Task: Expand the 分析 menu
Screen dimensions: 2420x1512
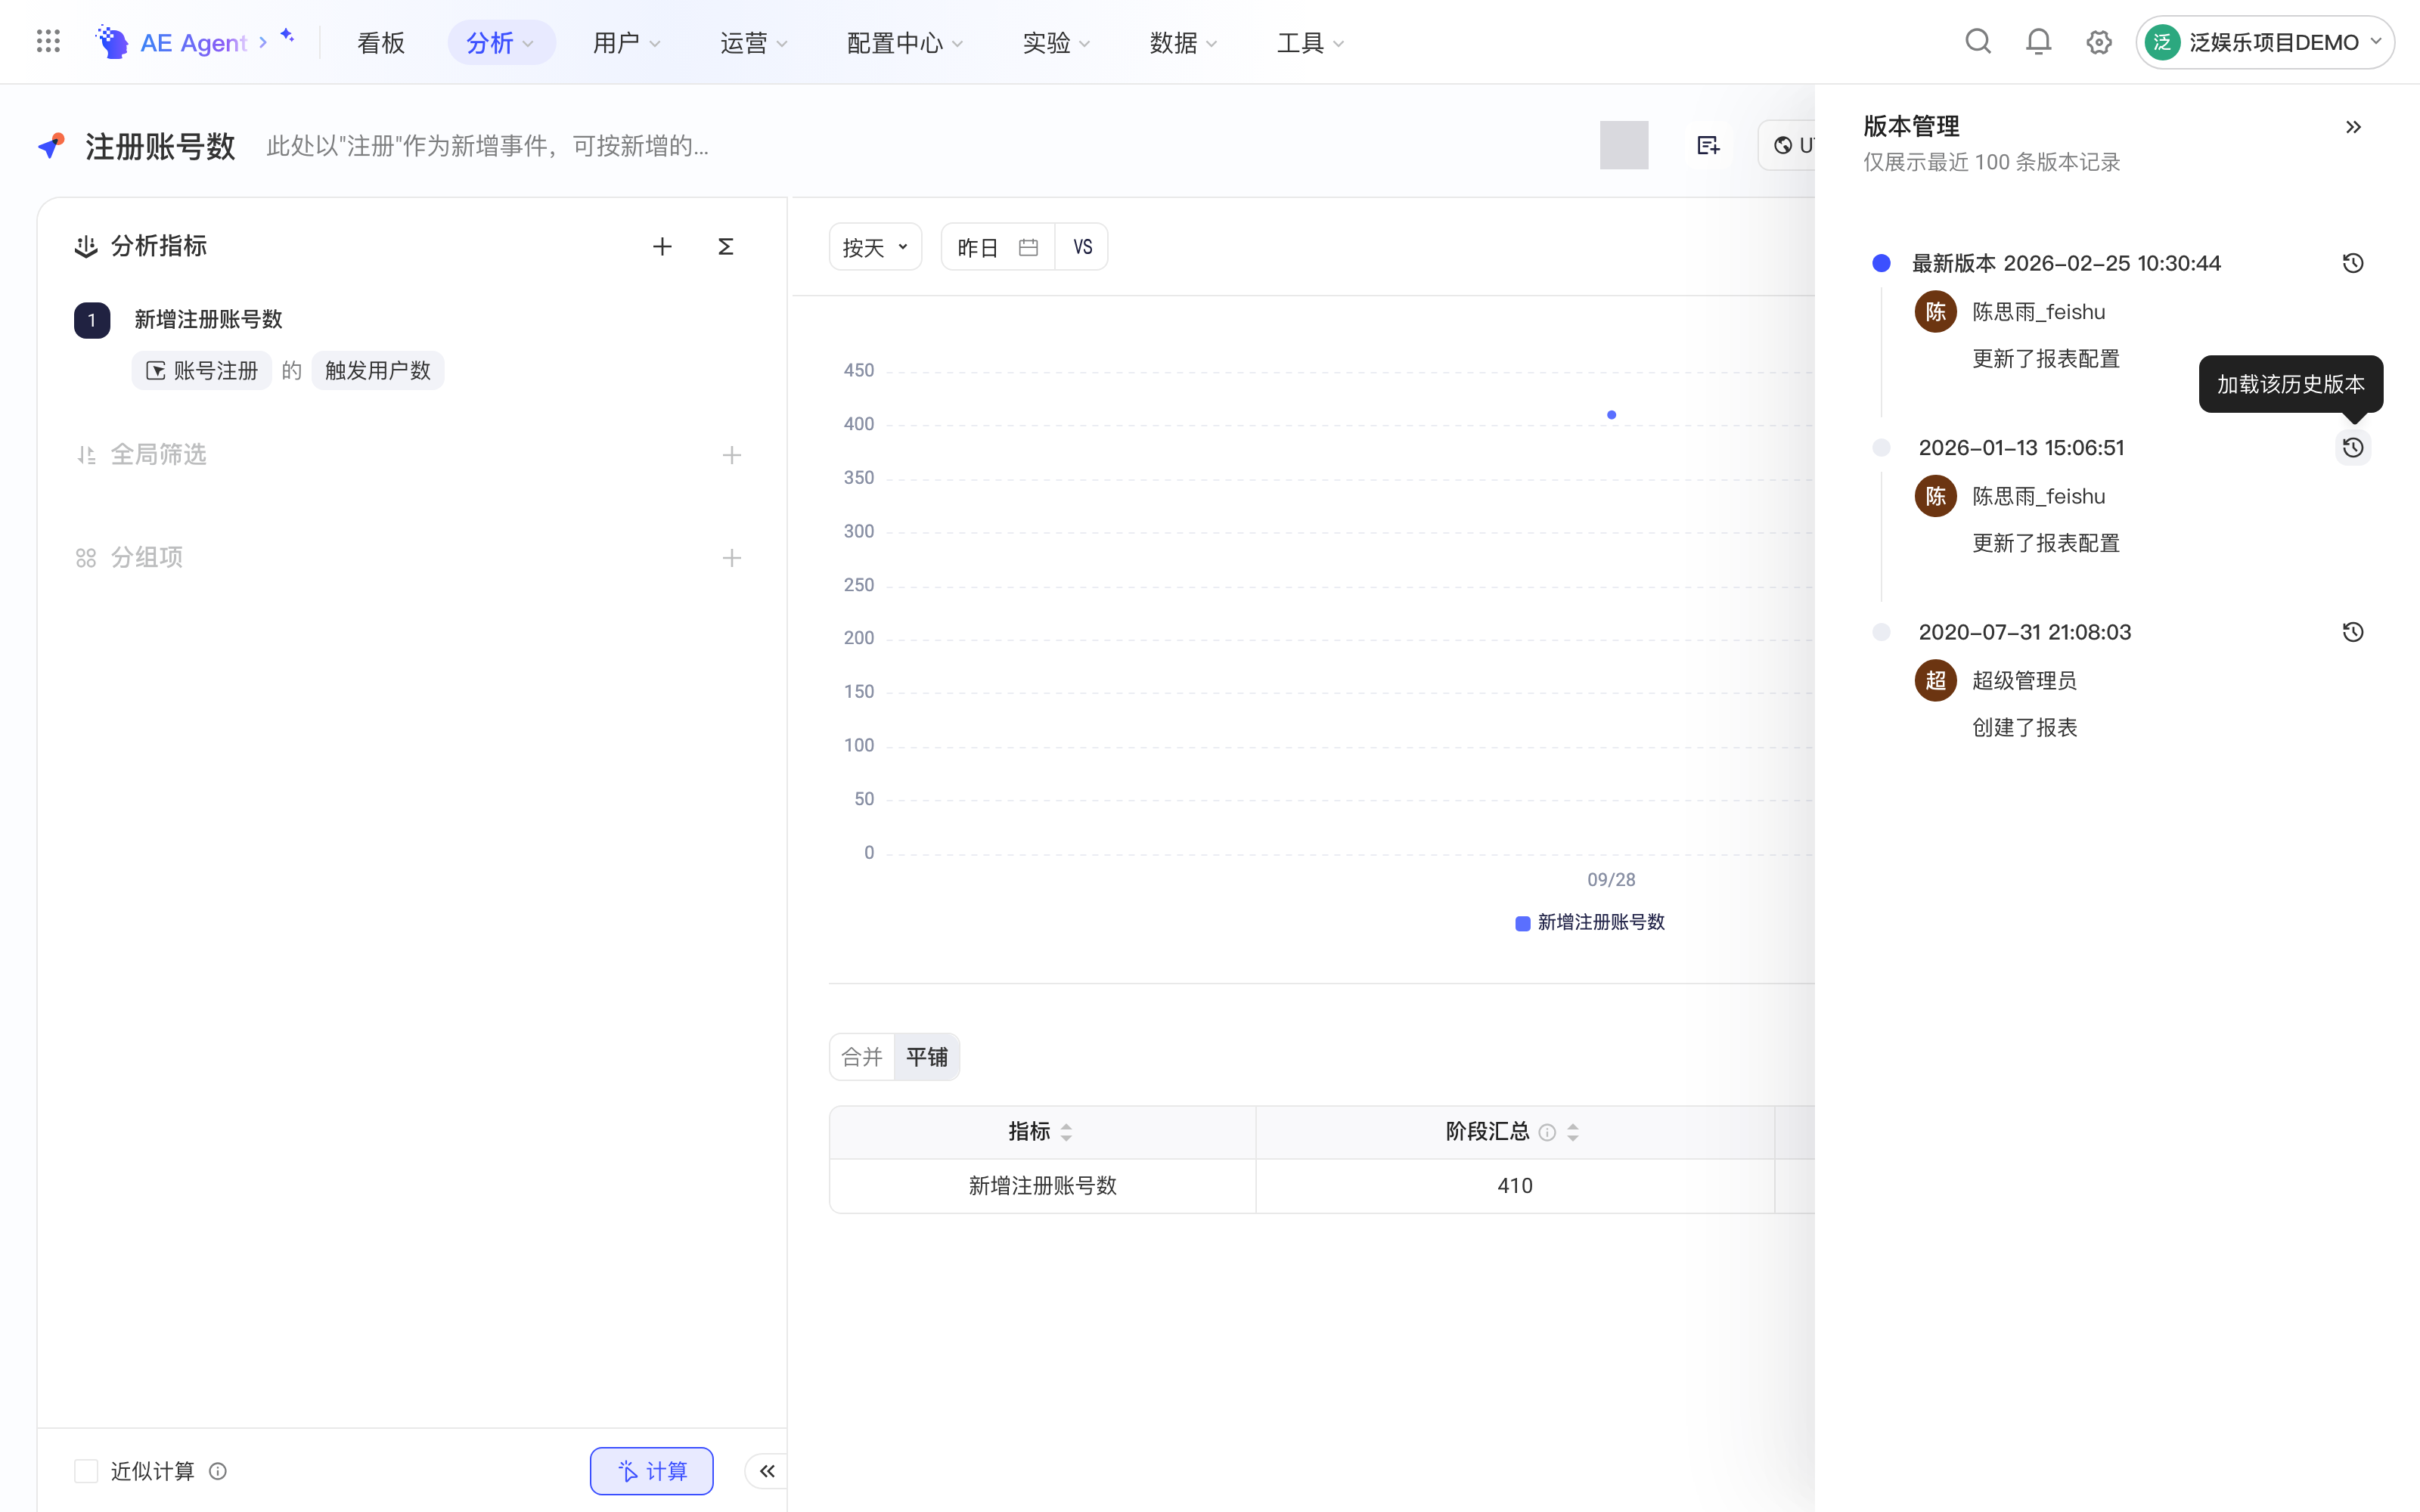Action: click(501, 42)
